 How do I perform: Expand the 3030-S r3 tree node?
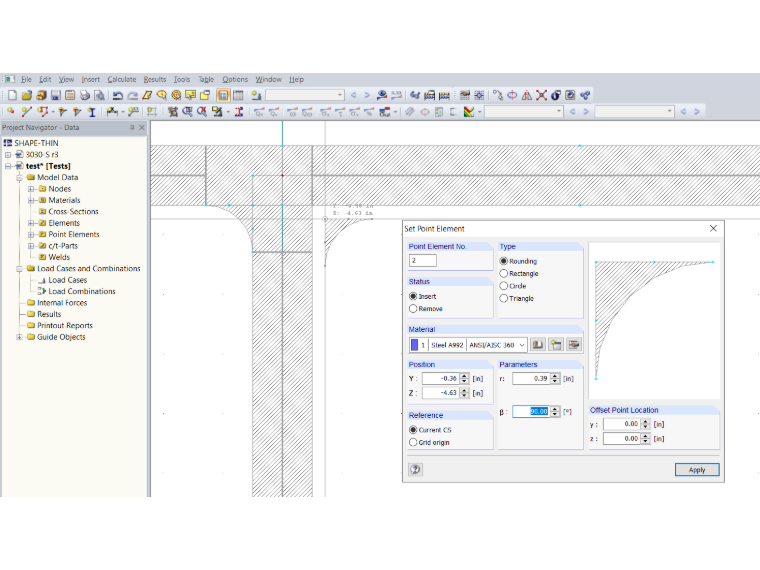coord(8,155)
